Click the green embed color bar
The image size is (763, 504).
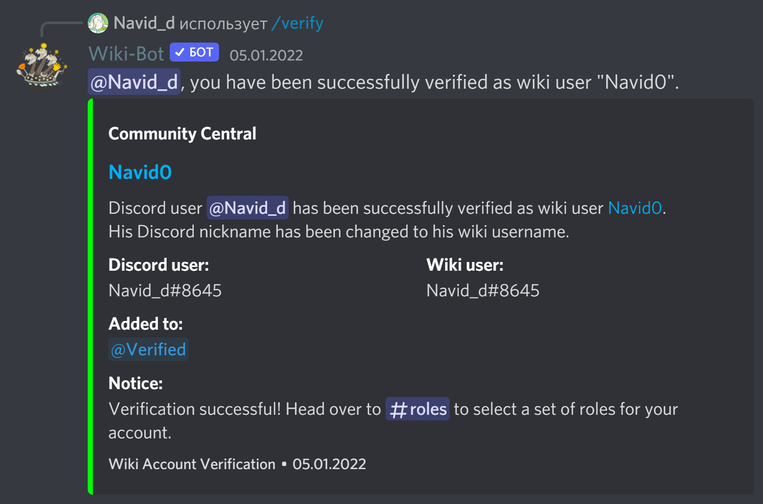91,296
